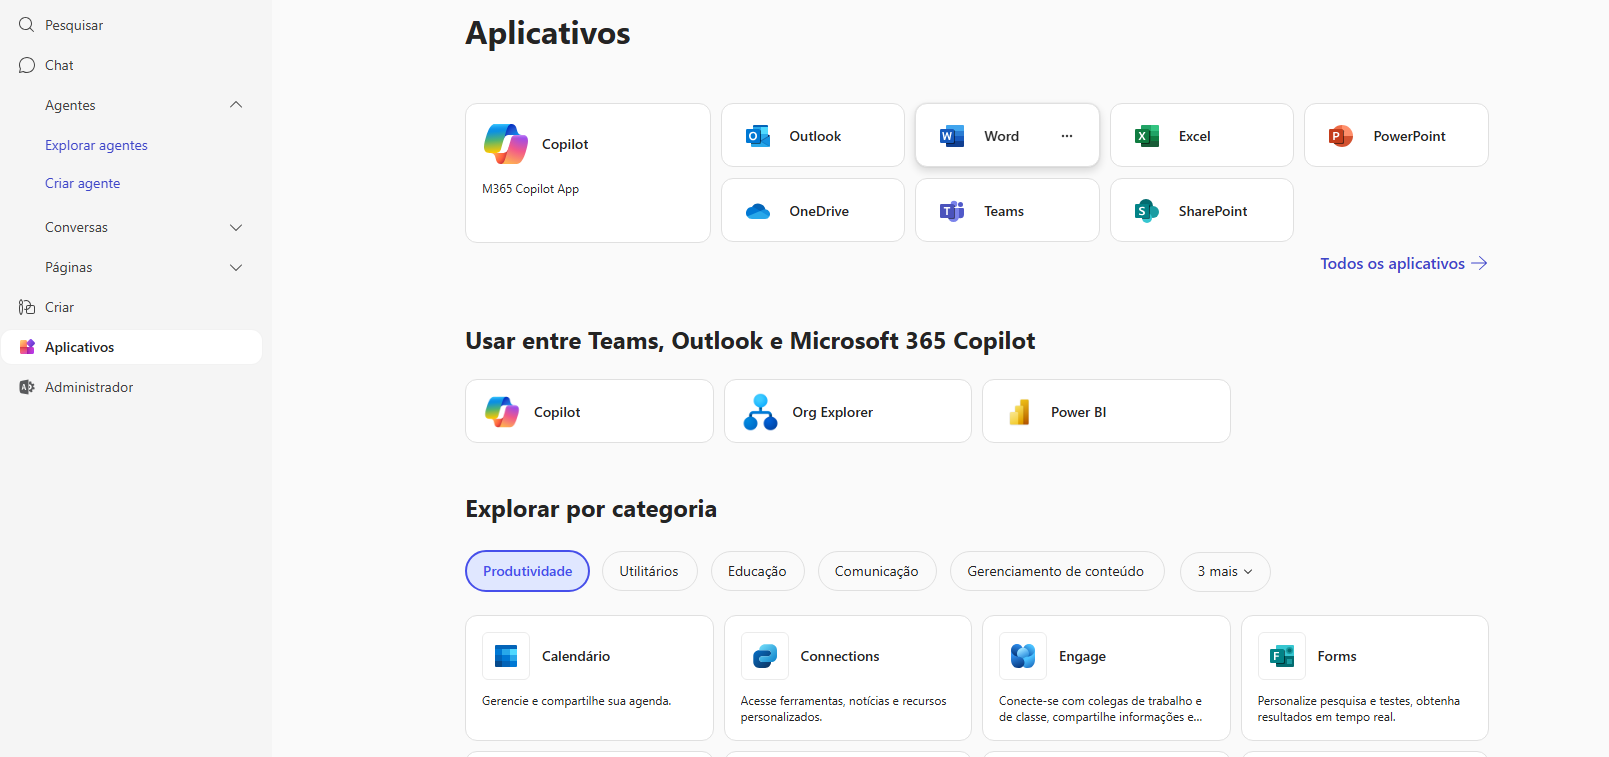1609x757 pixels.
Task: Click the PowerPoint label on its card
Action: [1409, 136]
